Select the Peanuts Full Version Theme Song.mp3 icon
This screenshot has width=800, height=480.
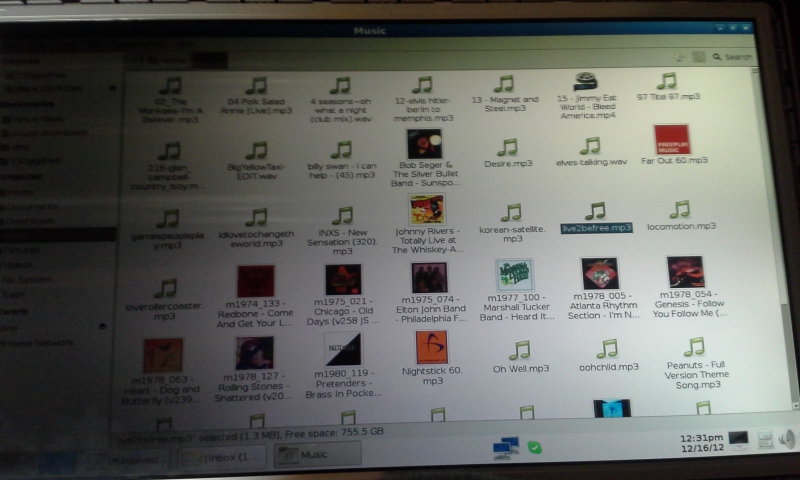[695, 347]
